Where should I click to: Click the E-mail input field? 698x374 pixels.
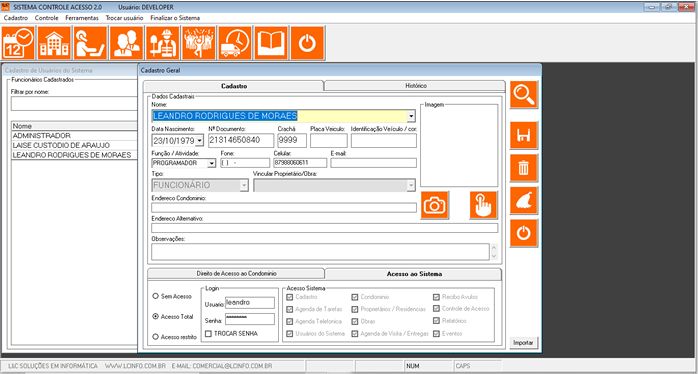pos(373,163)
